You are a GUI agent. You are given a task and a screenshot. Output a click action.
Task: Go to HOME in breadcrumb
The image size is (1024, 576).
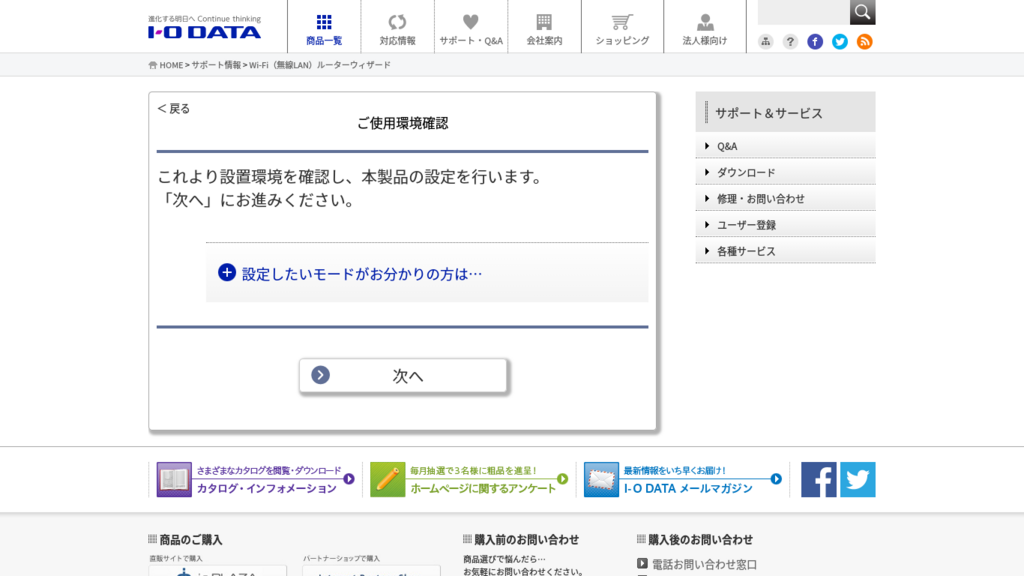point(171,65)
